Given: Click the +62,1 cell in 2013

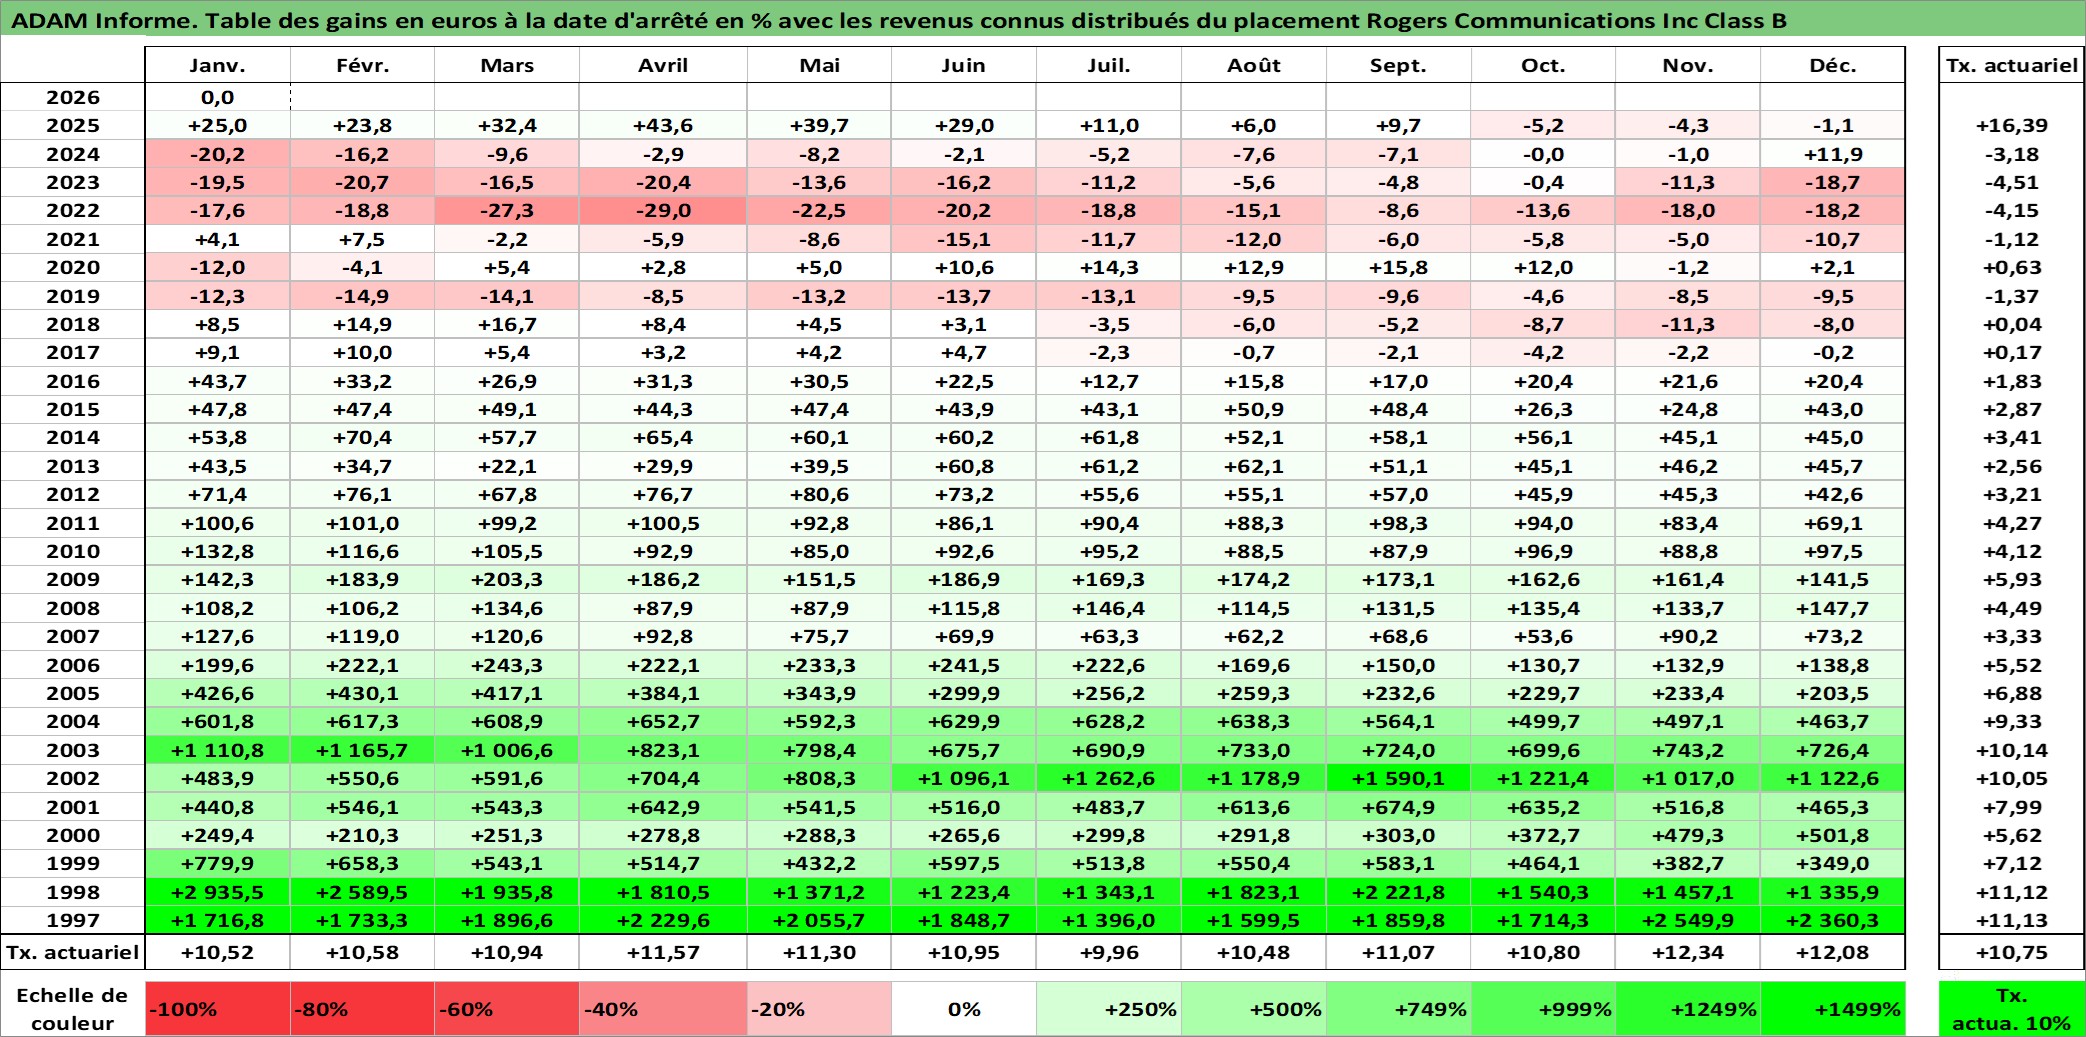Looking at the screenshot, I should coord(1254,466).
